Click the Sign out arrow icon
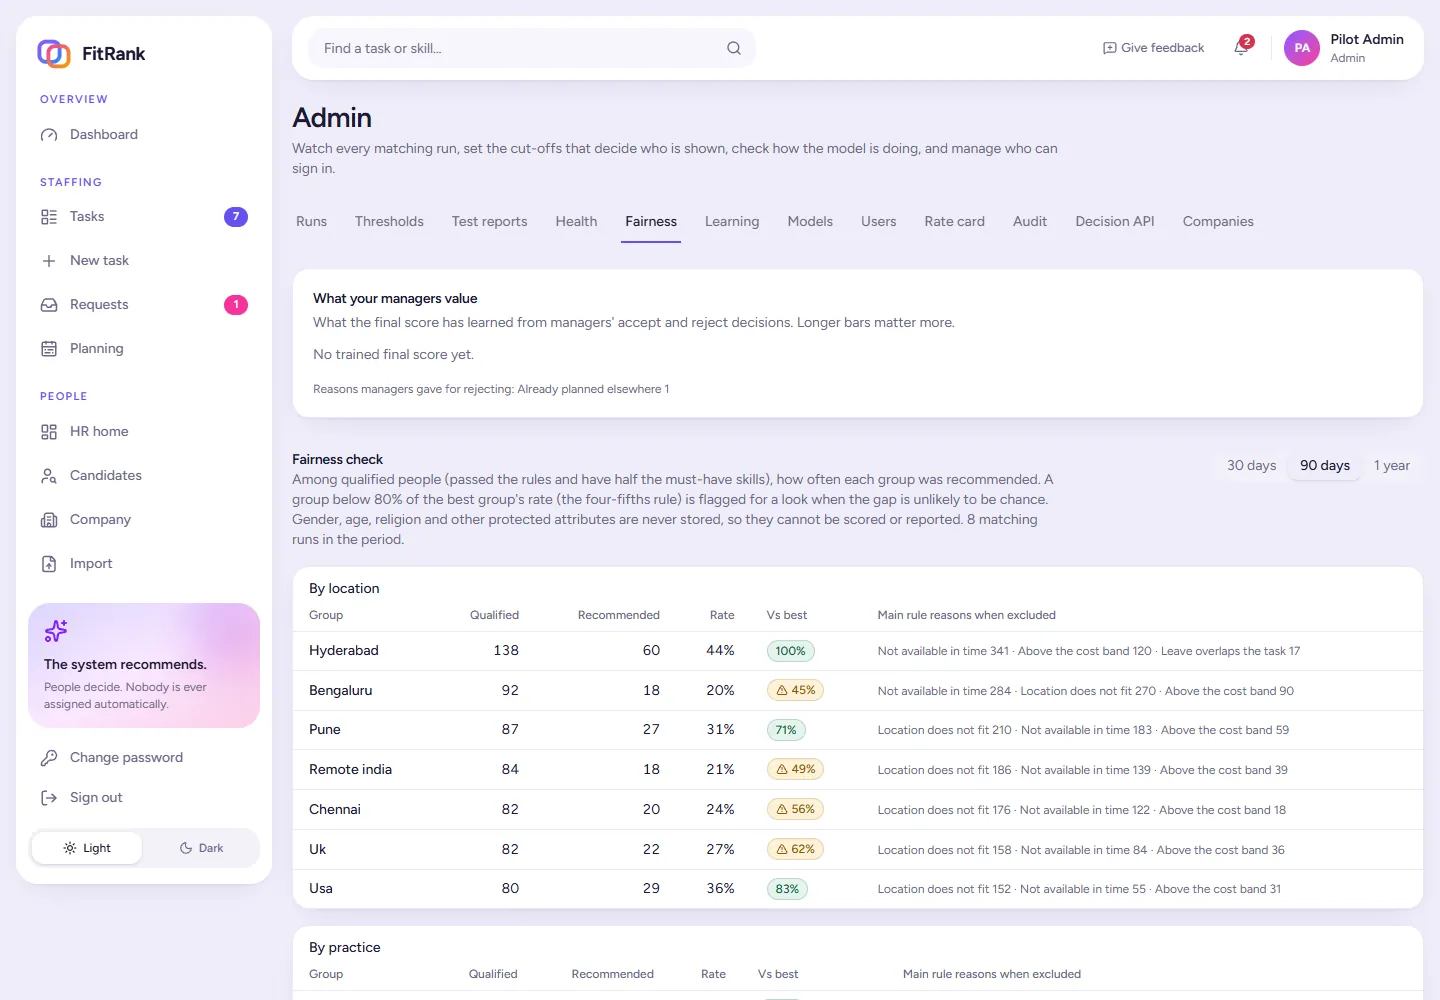1440x1000 pixels. point(49,798)
